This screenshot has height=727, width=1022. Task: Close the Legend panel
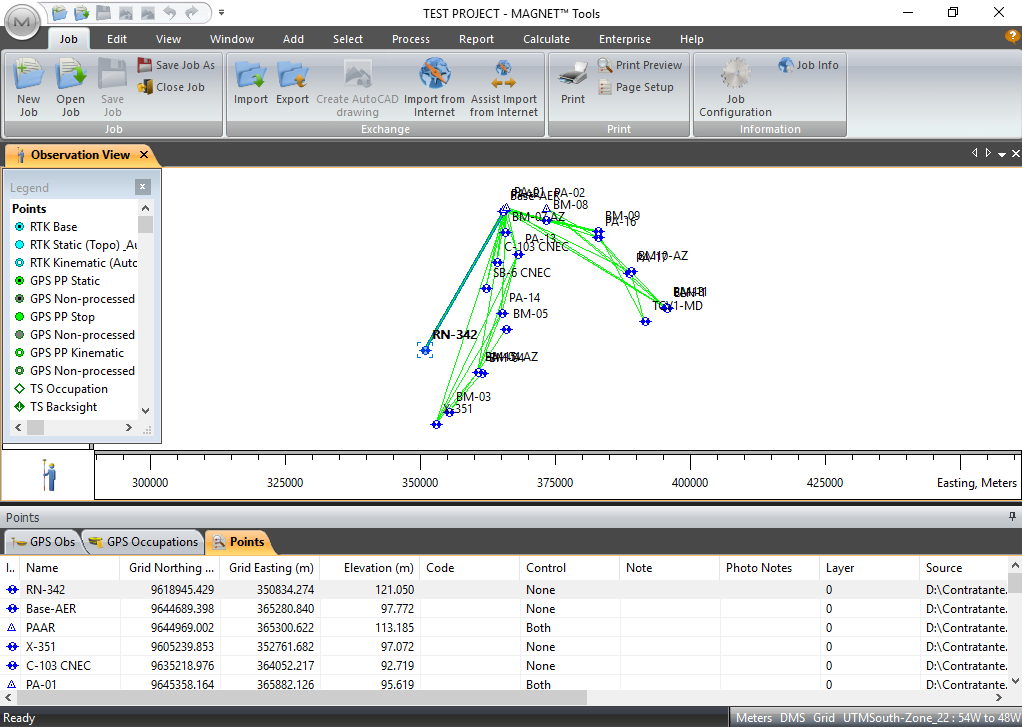coord(142,187)
